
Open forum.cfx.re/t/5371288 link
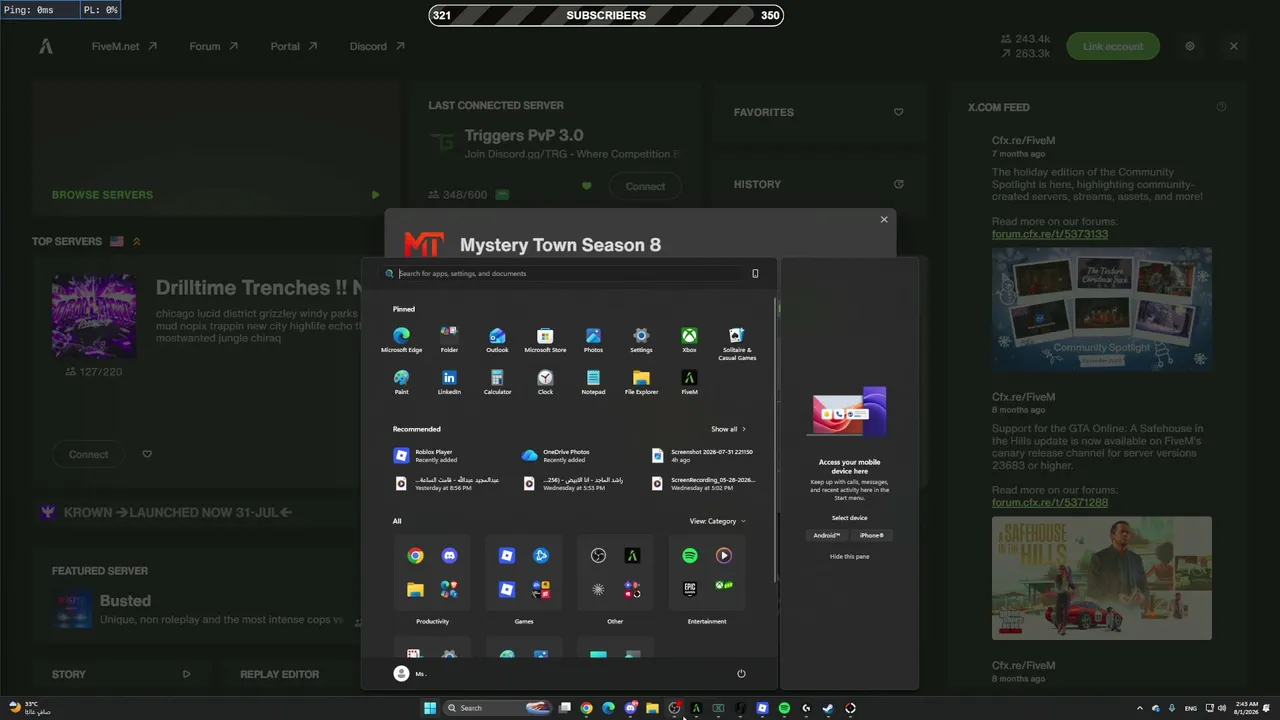[x=1050, y=502]
